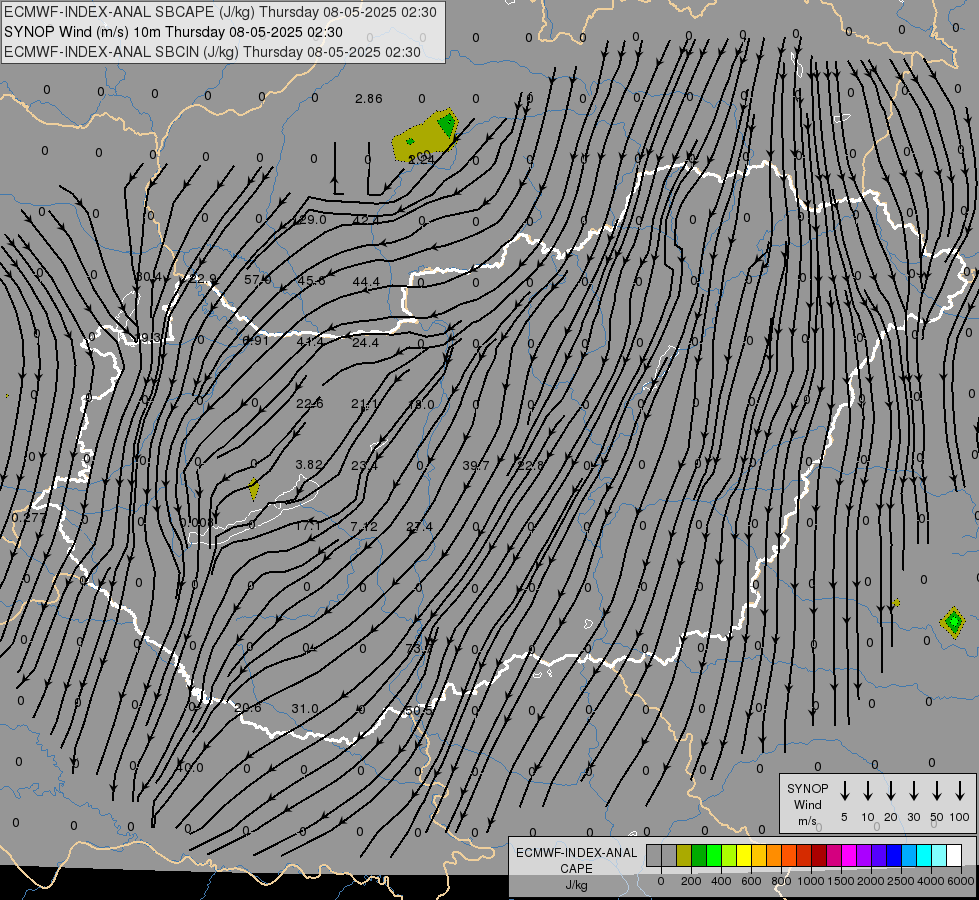Click the '6000' tick label in CAPE legend

961,881
